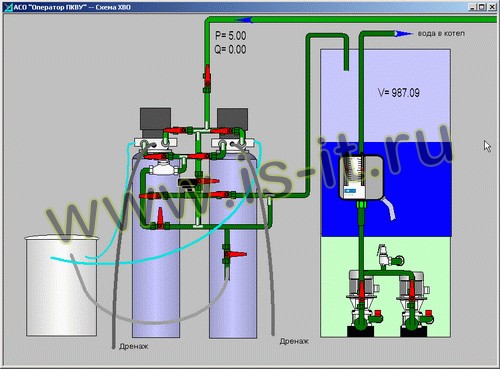This screenshot has height=369, width=500.
Task: Click the water meter between the filter tanks
Action: click(163, 167)
